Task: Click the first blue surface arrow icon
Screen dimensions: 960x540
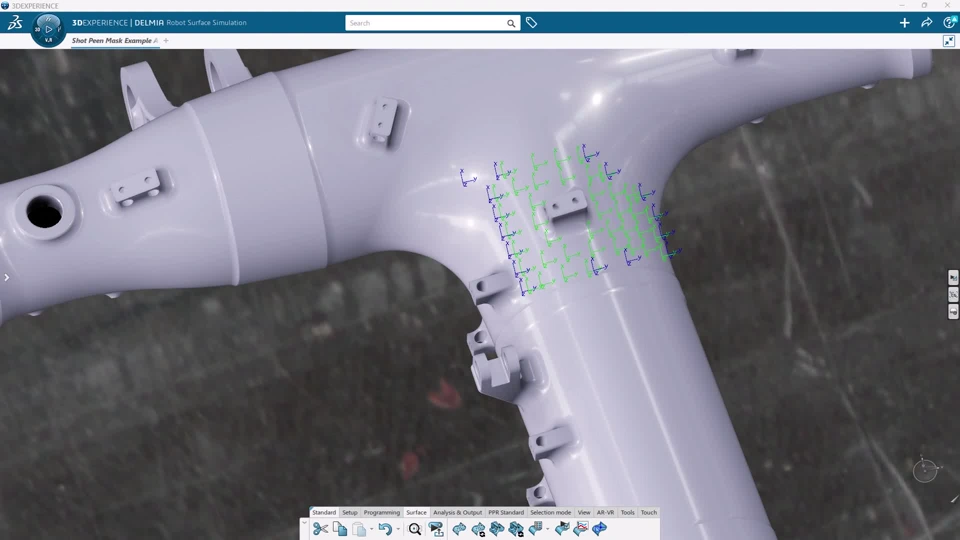Action: pyautogui.click(x=459, y=529)
